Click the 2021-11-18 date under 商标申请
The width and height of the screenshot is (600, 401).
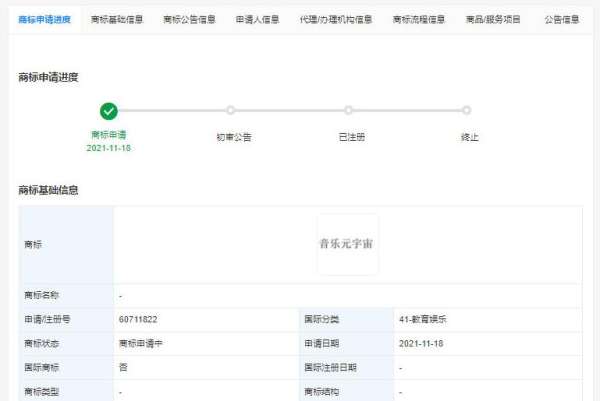pos(109,148)
